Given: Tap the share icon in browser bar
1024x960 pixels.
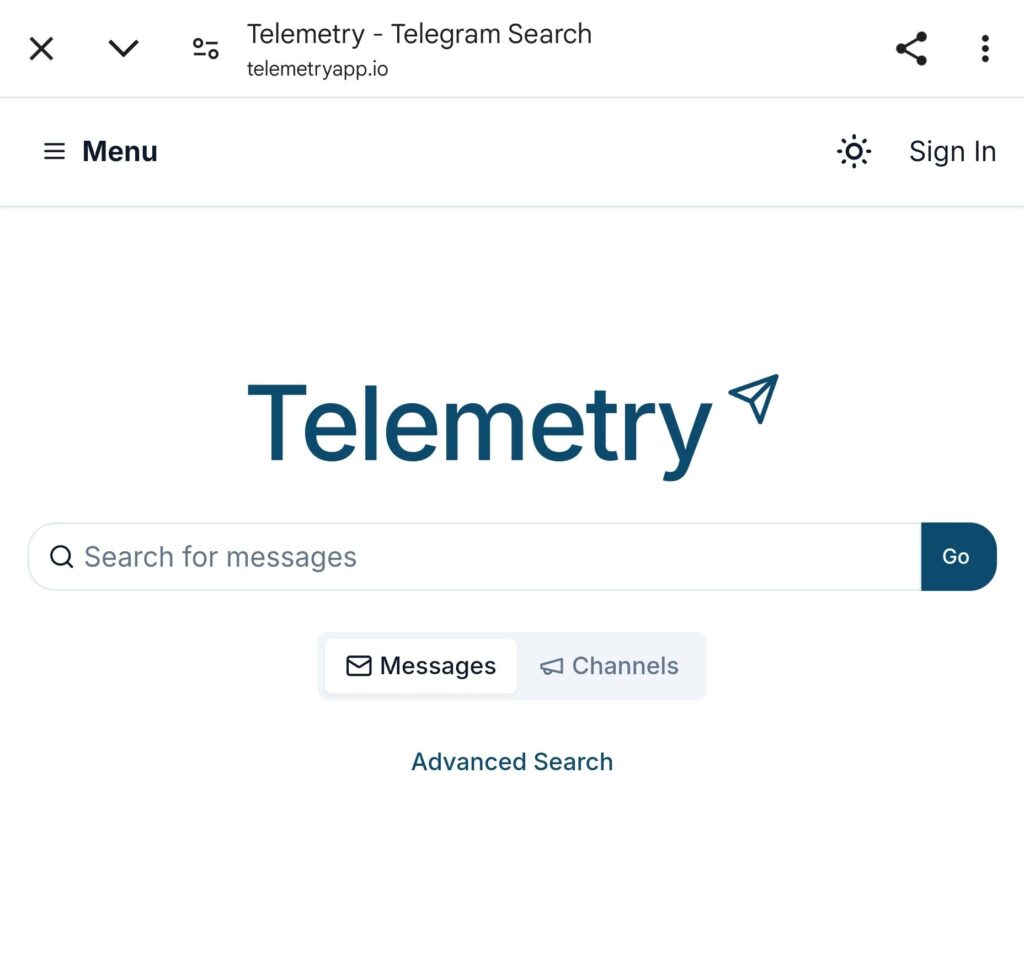Looking at the screenshot, I should point(912,48).
